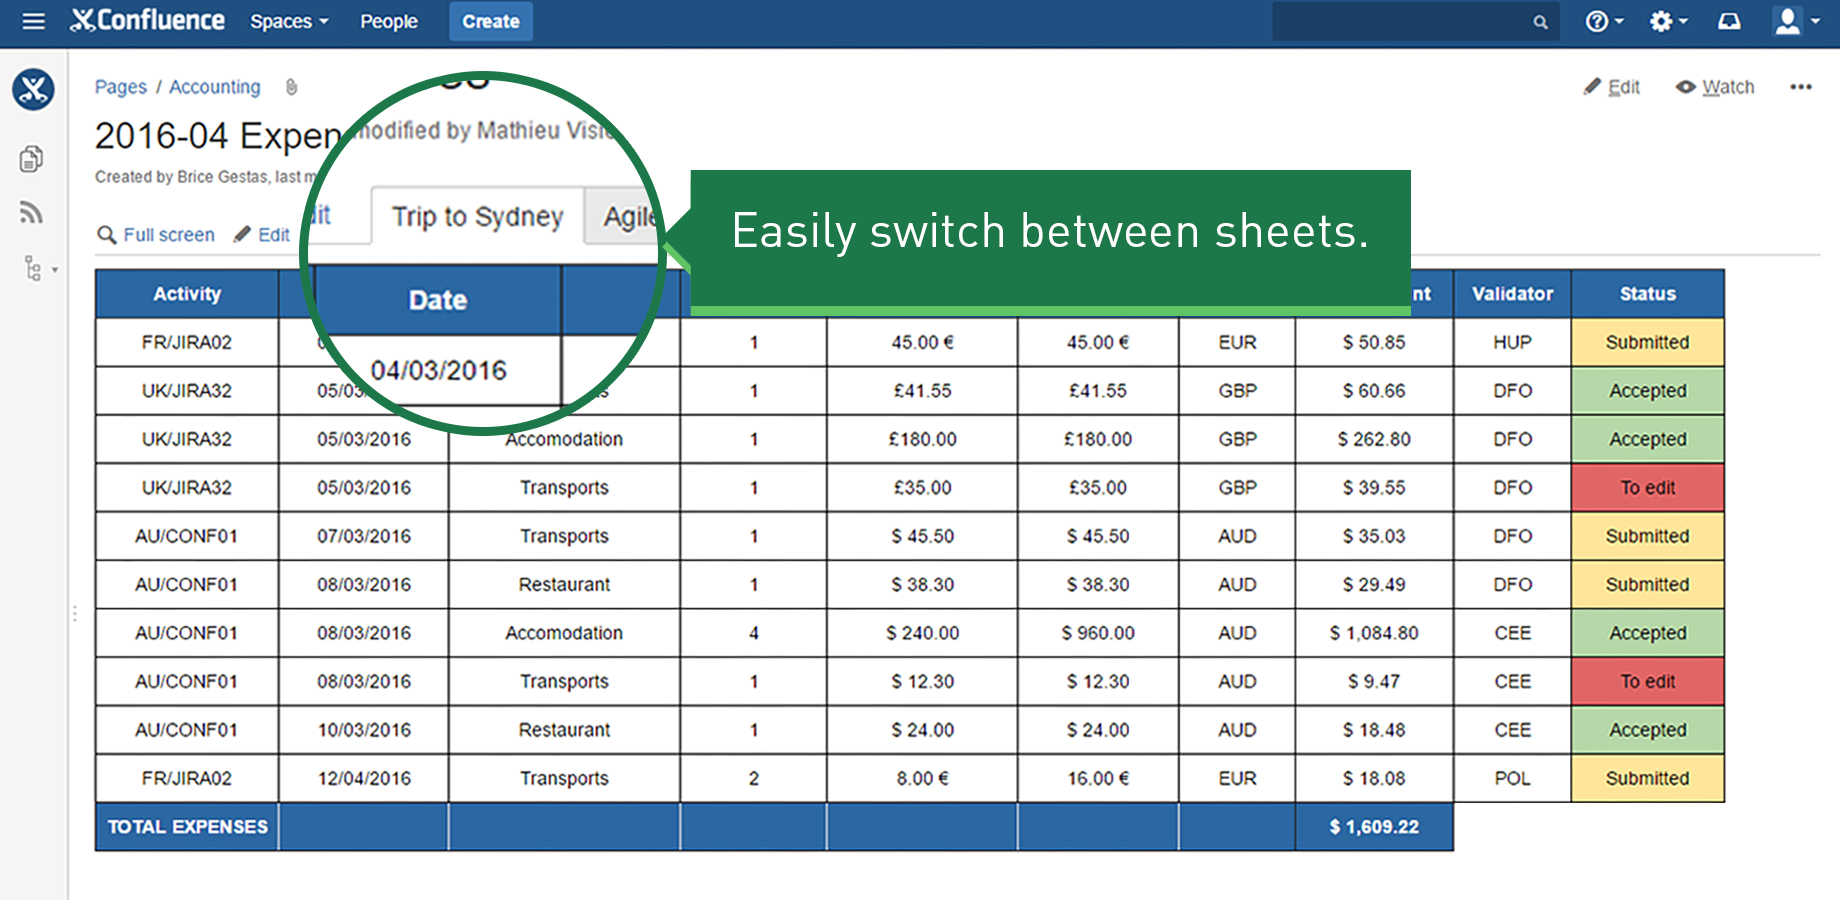Viewport: 1840px width, 900px height.
Task: Go to People in the top bar
Action: tap(389, 21)
